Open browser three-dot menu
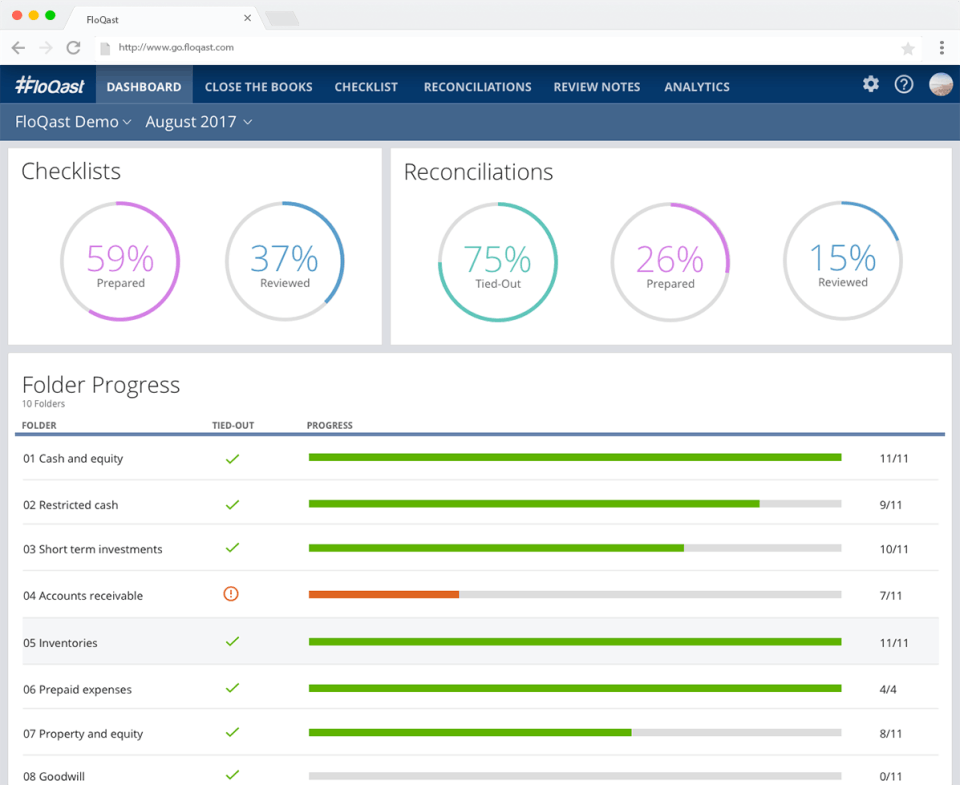Image resolution: width=960 pixels, height=785 pixels. coord(942,48)
